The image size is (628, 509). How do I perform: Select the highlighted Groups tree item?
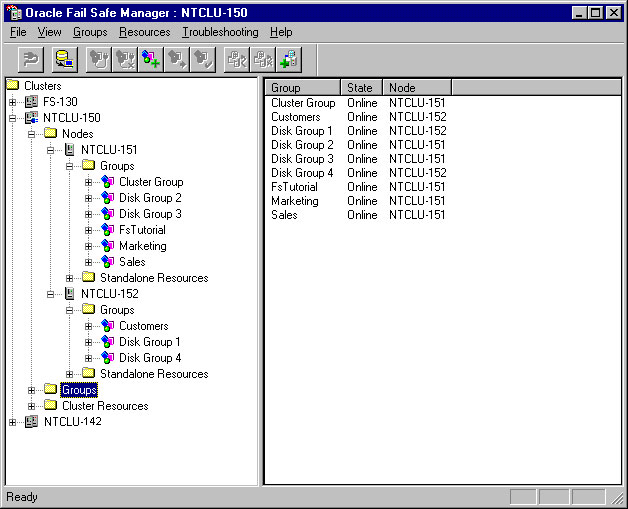(x=79, y=390)
